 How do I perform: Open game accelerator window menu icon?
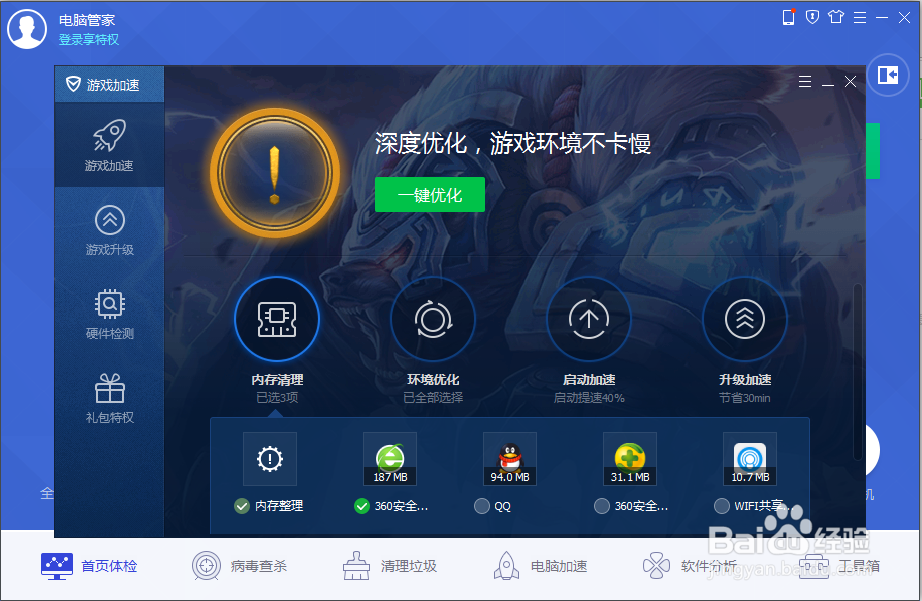coord(805,82)
